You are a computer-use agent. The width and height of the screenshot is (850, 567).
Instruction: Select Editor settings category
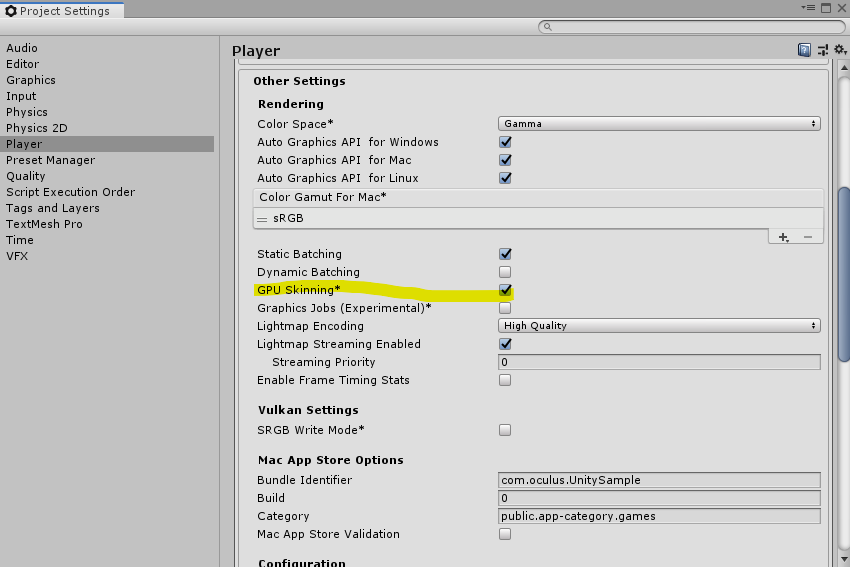pos(22,64)
